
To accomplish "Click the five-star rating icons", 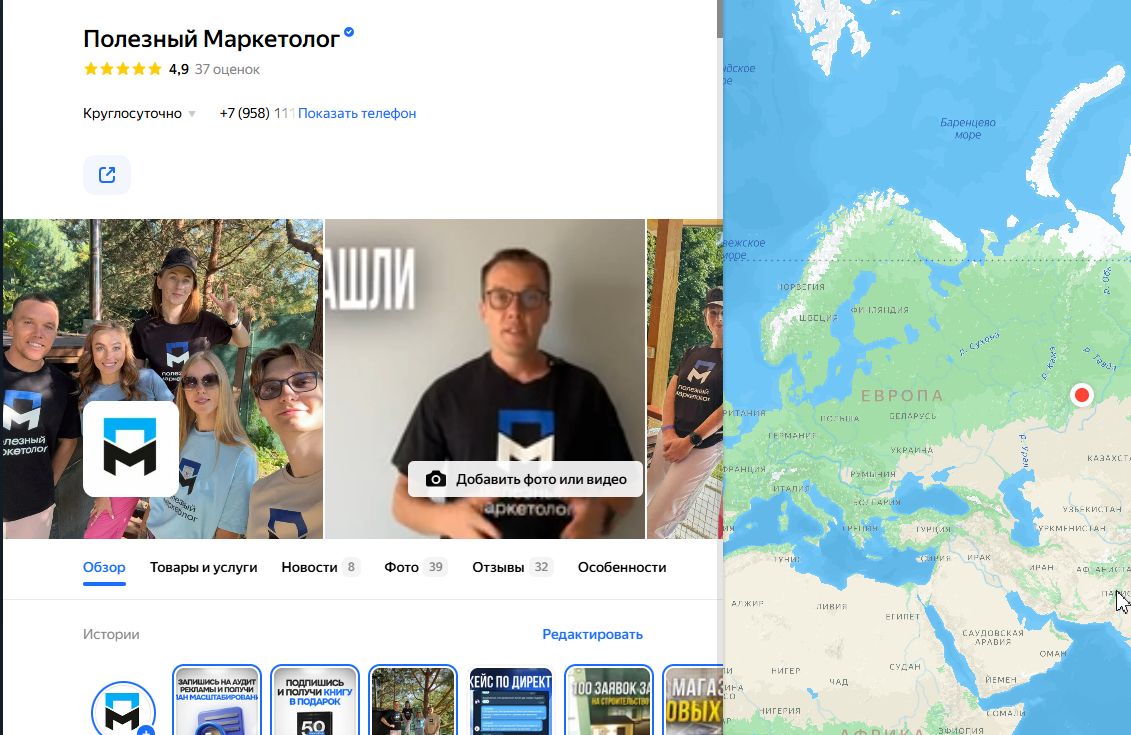I will tap(122, 69).
